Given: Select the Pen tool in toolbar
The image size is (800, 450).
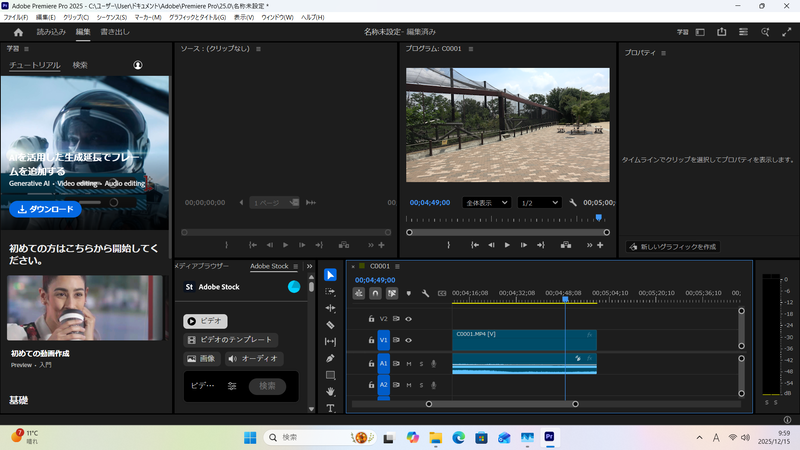Looking at the screenshot, I should (330, 358).
